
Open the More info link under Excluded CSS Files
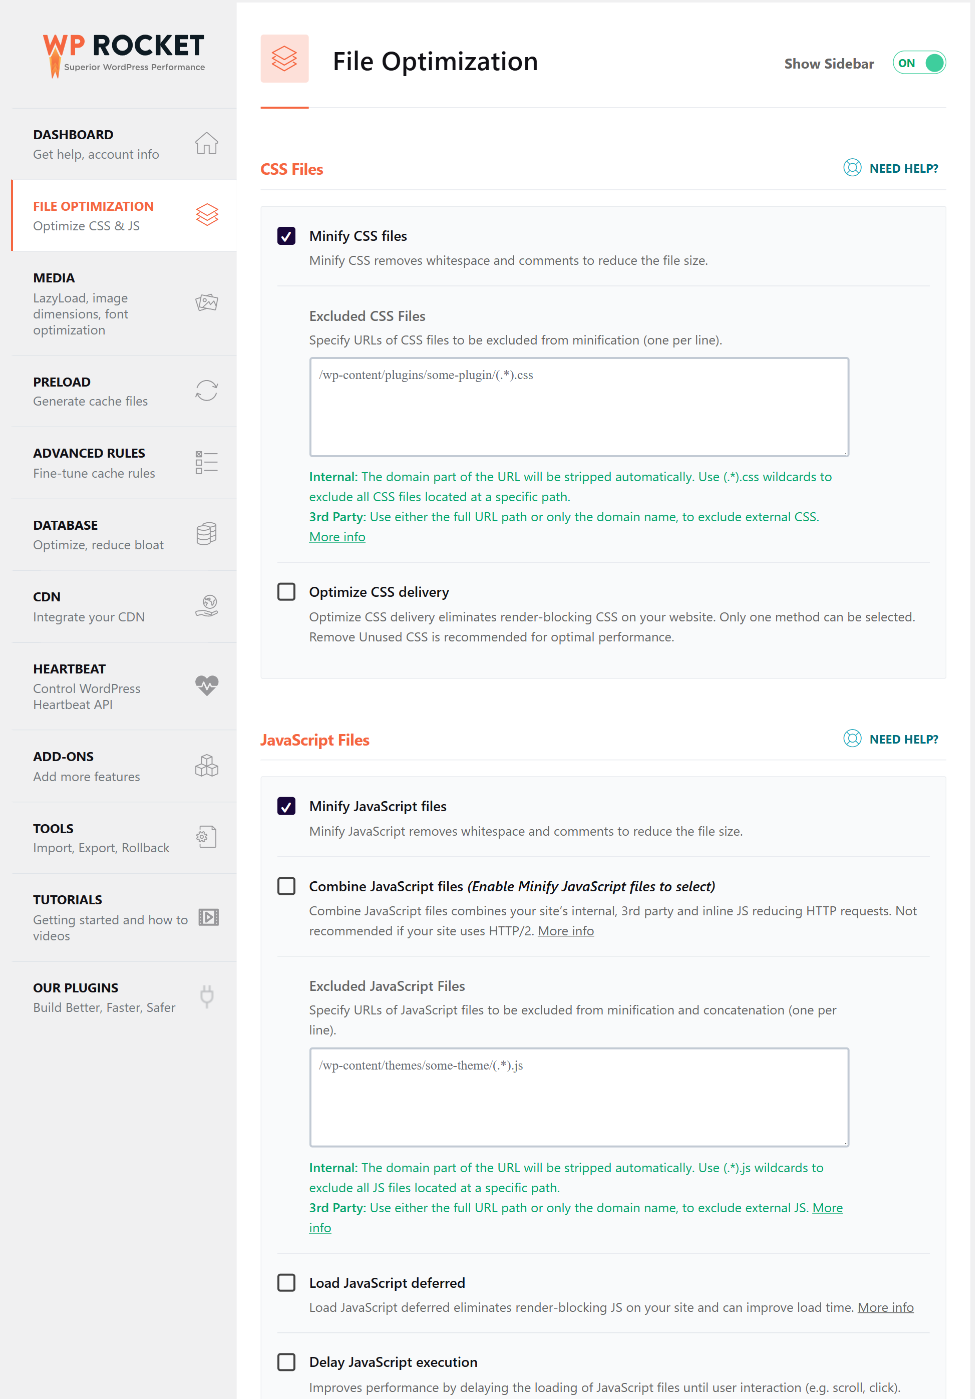[337, 536]
